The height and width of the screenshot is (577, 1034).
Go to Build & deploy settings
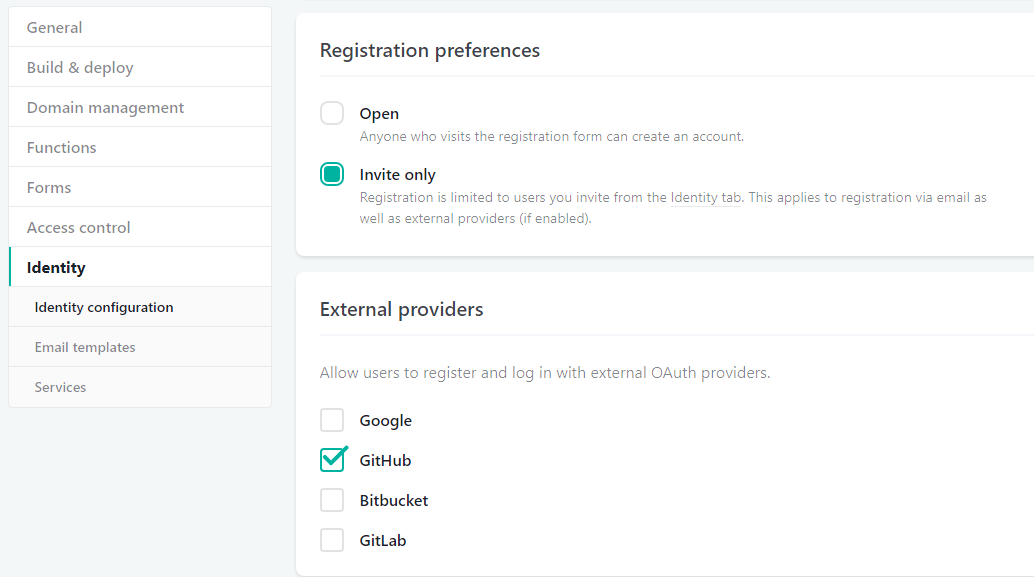pyautogui.click(x=80, y=67)
